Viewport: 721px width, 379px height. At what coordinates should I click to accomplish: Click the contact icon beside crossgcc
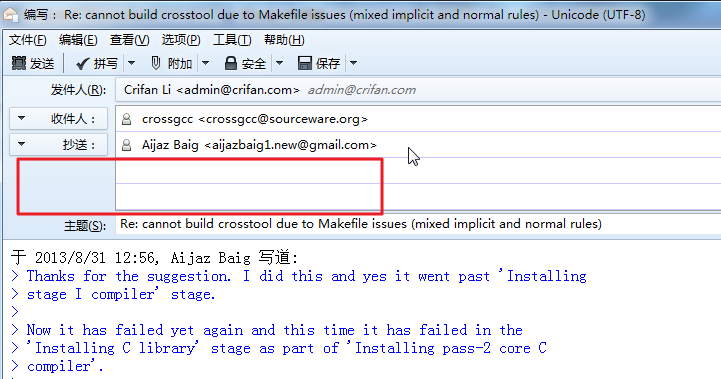click(x=126, y=120)
